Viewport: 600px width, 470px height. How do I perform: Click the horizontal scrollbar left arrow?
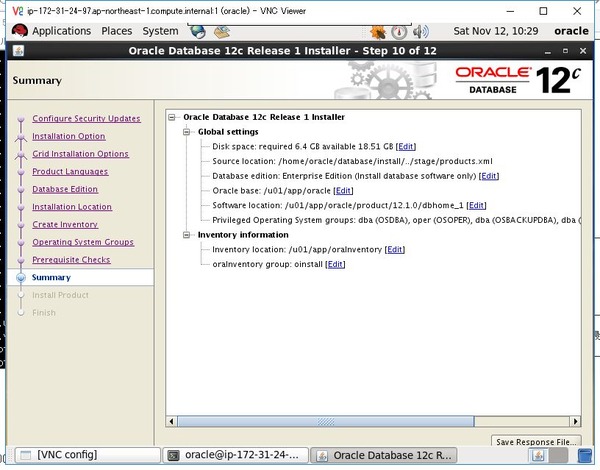point(171,421)
